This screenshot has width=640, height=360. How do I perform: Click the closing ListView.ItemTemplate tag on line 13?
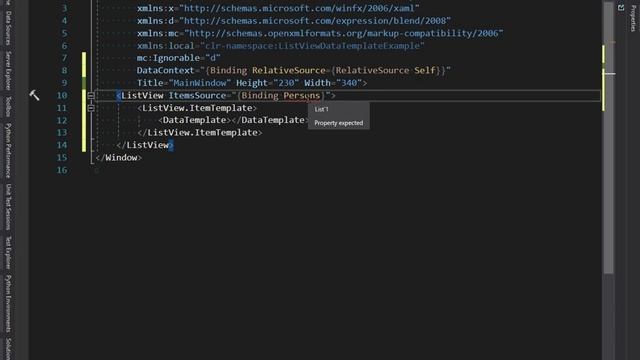point(200,133)
